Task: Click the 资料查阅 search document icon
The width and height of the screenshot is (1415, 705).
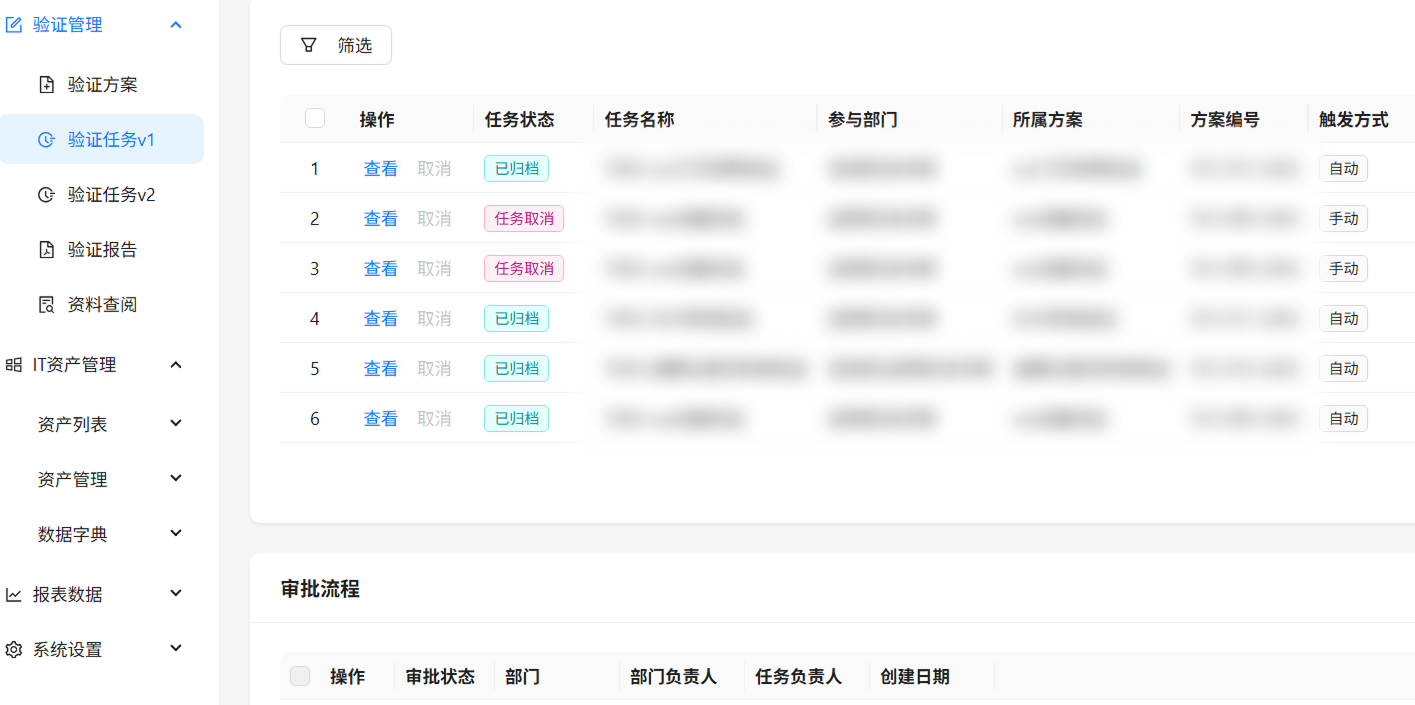Action: coord(46,305)
